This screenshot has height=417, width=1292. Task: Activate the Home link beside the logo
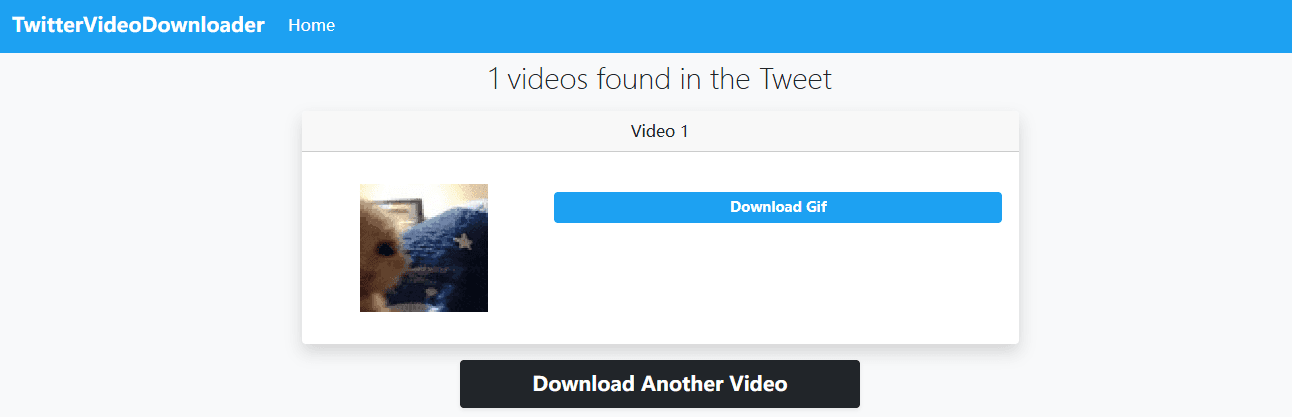click(311, 25)
